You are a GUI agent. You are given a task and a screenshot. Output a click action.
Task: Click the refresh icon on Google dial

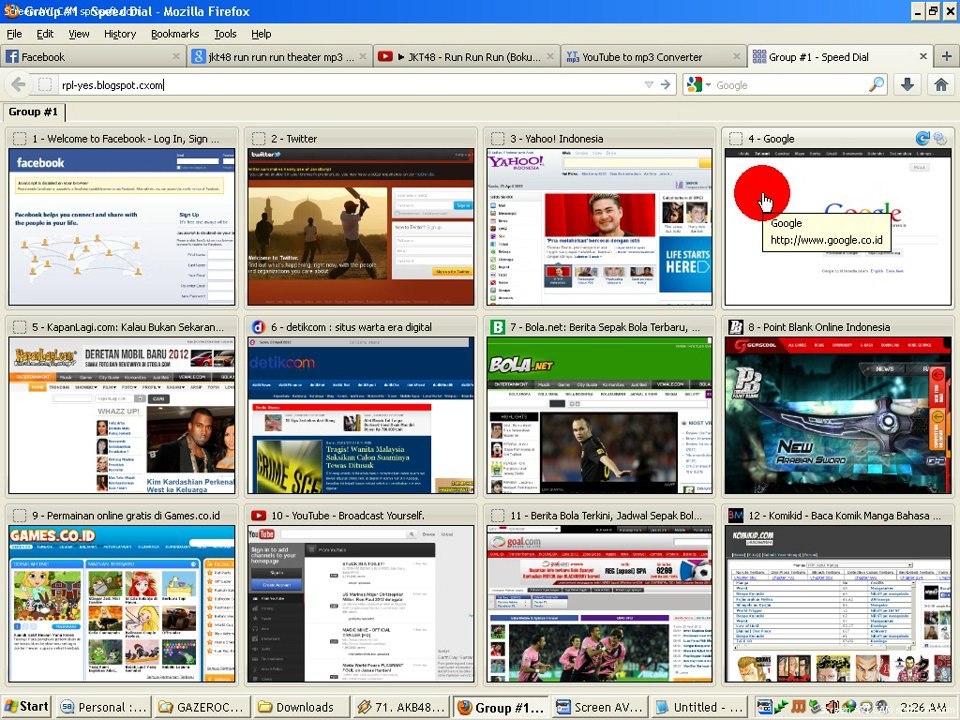pos(923,138)
